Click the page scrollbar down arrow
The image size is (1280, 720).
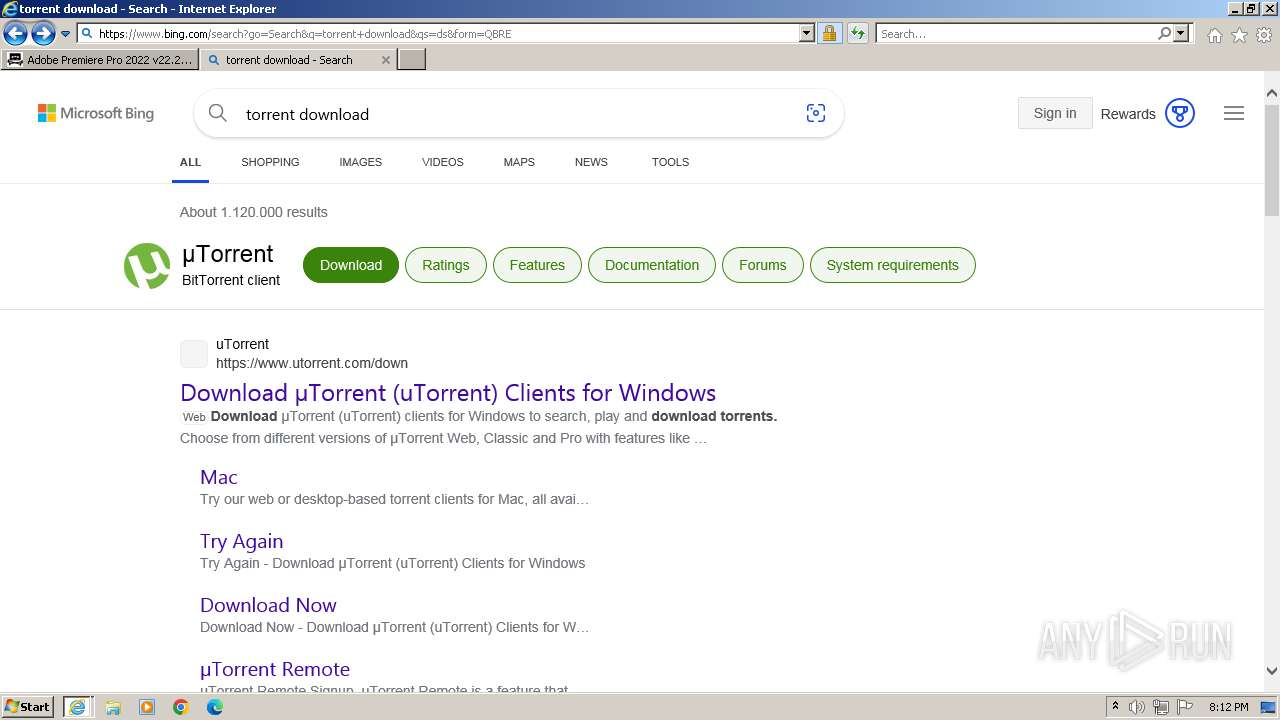pos(1272,672)
